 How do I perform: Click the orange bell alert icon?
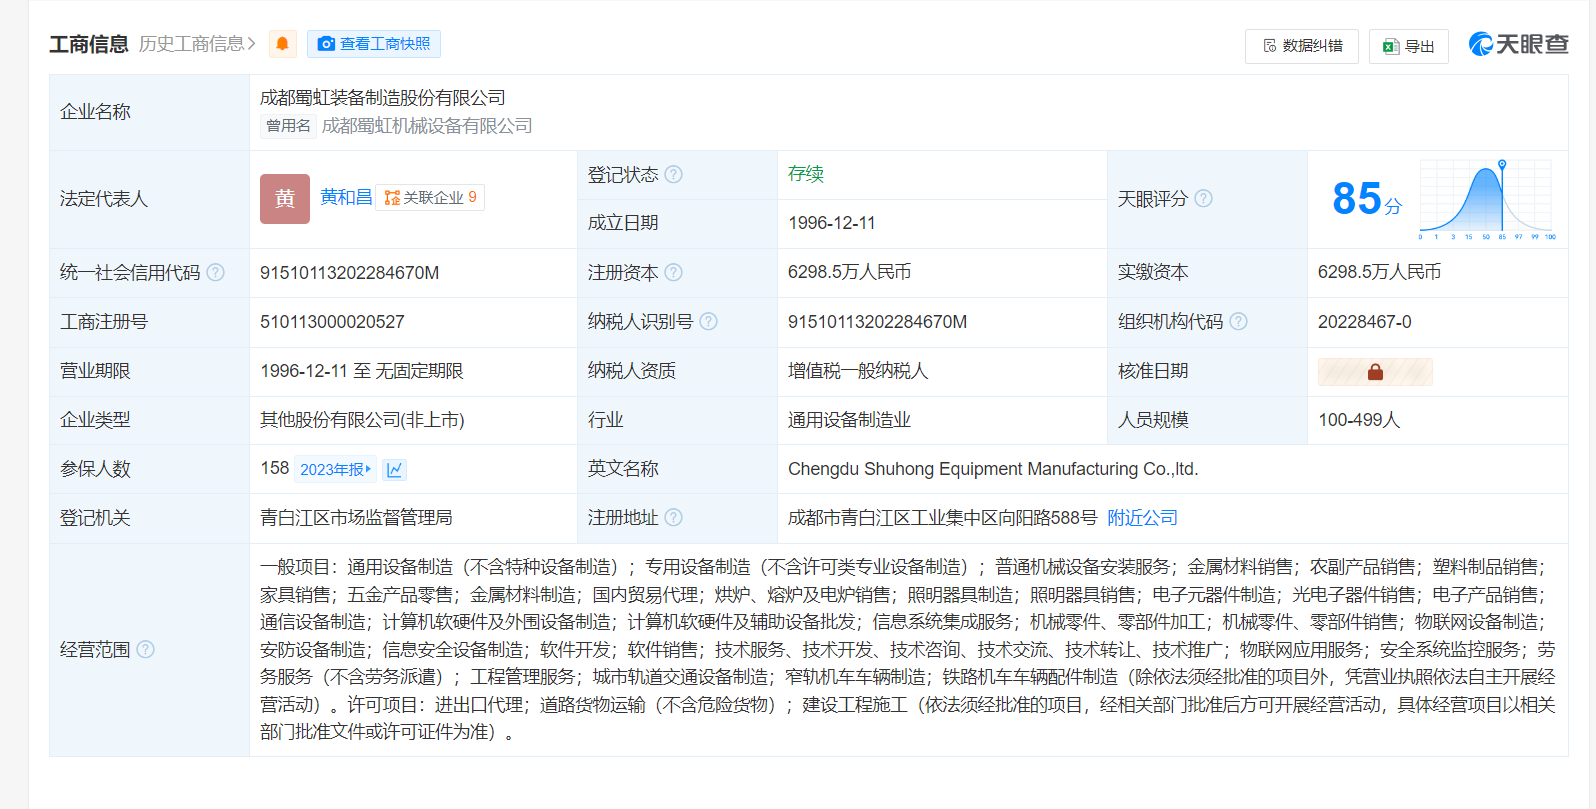tap(283, 44)
